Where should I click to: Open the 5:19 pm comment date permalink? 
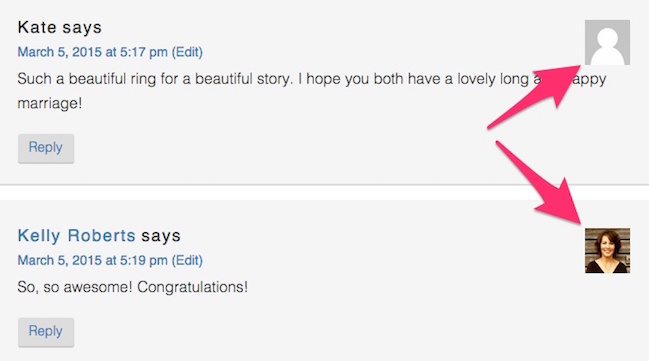[93, 260]
